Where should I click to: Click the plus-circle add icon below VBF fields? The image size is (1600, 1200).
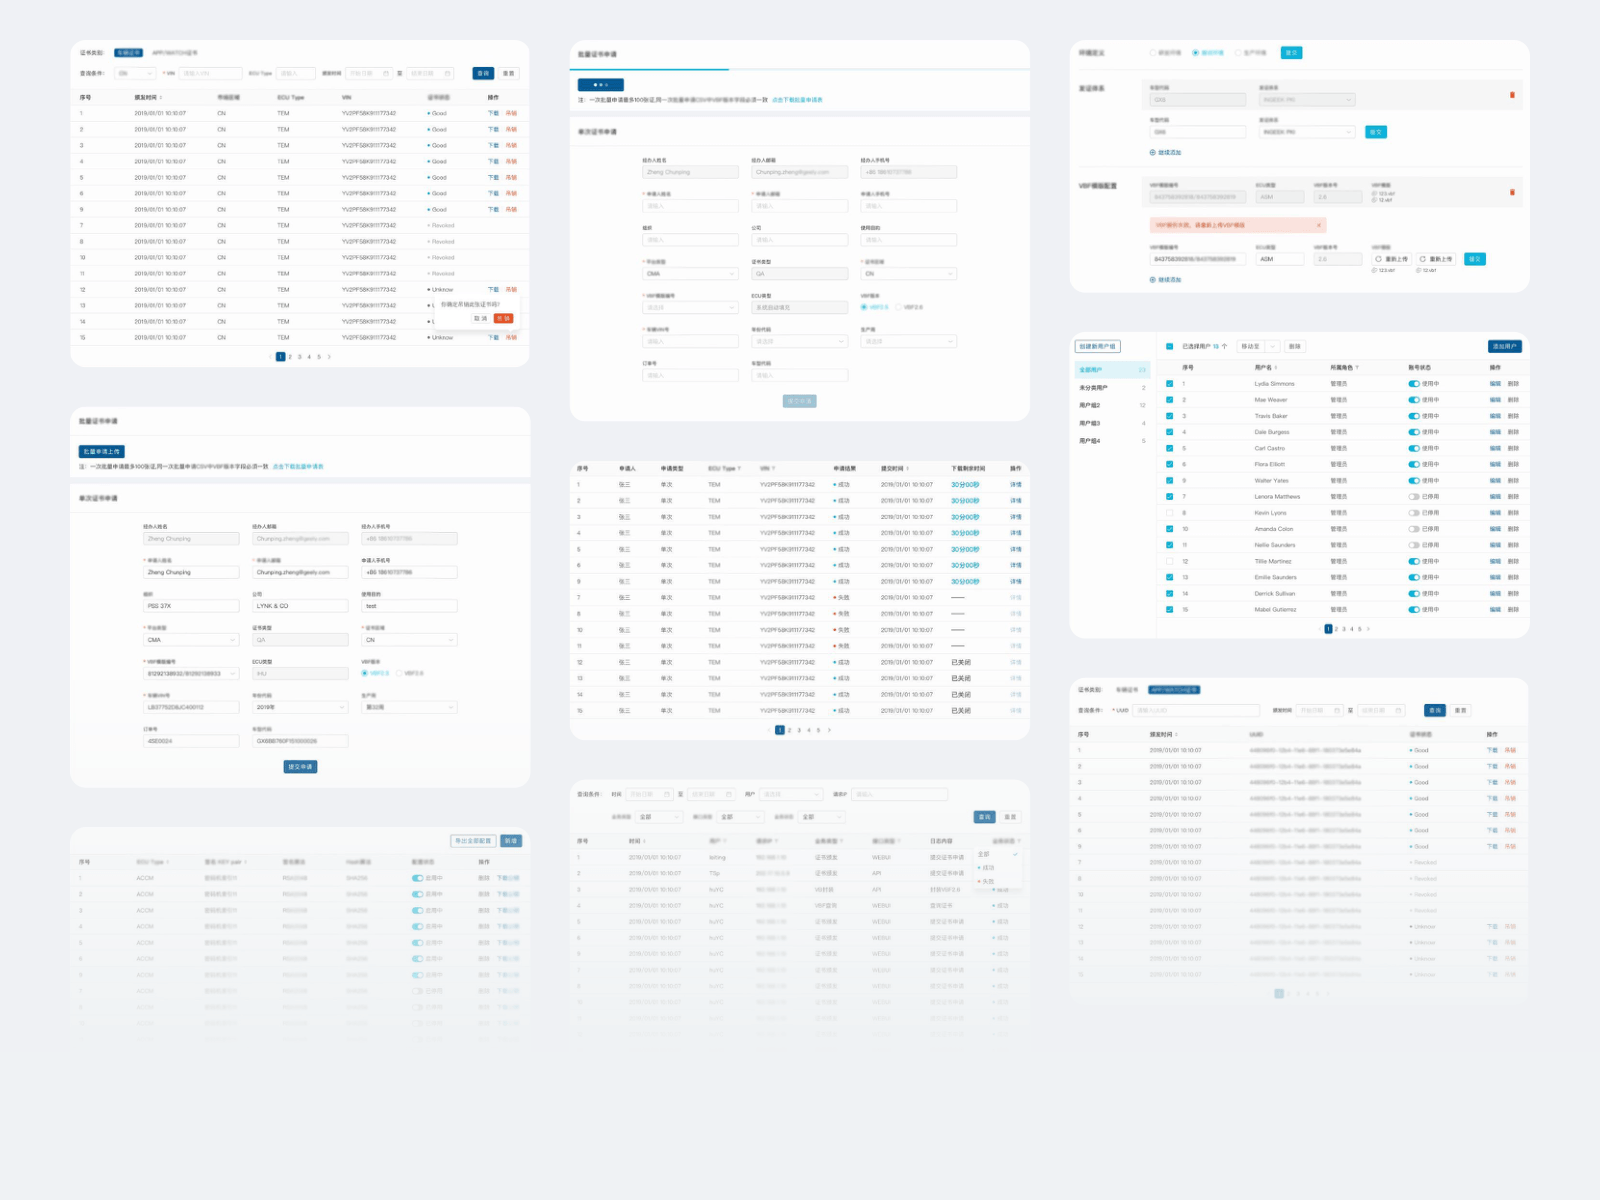[1152, 279]
